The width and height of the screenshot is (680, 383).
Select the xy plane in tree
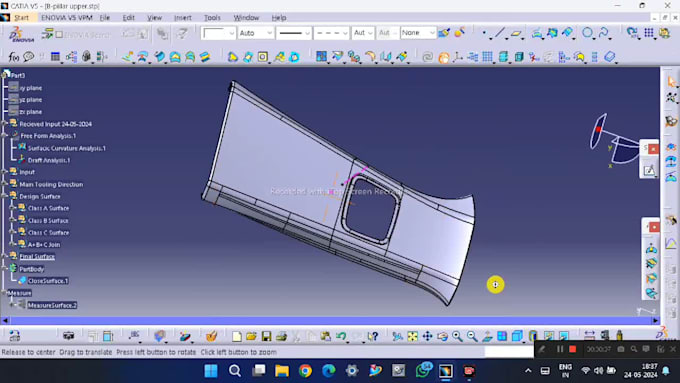point(30,88)
